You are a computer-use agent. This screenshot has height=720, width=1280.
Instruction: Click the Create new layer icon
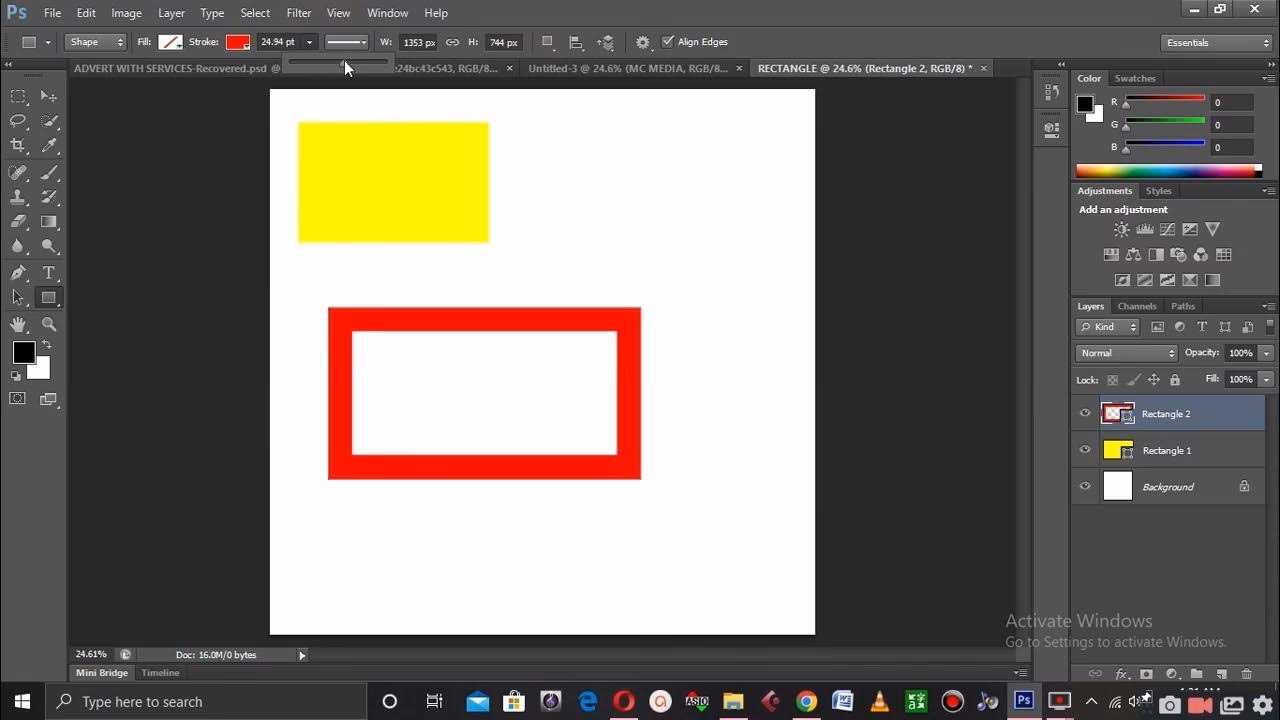click(1222, 673)
